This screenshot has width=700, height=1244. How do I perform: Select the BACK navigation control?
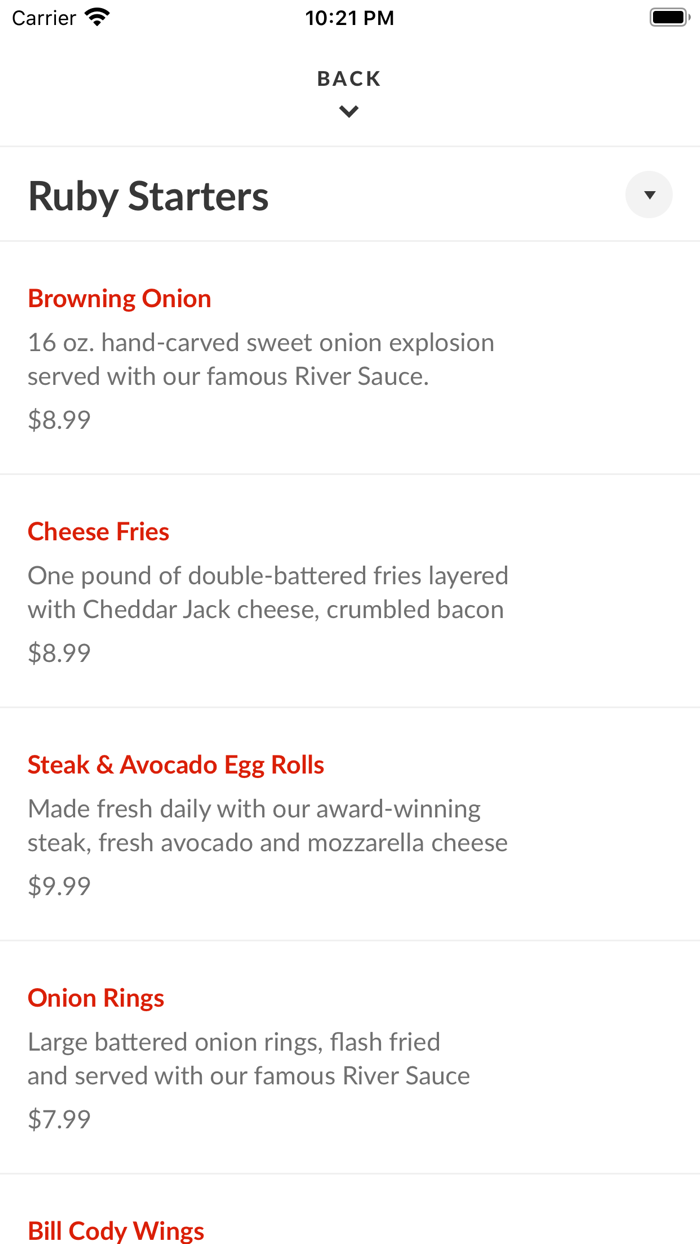[x=349, y=77]
